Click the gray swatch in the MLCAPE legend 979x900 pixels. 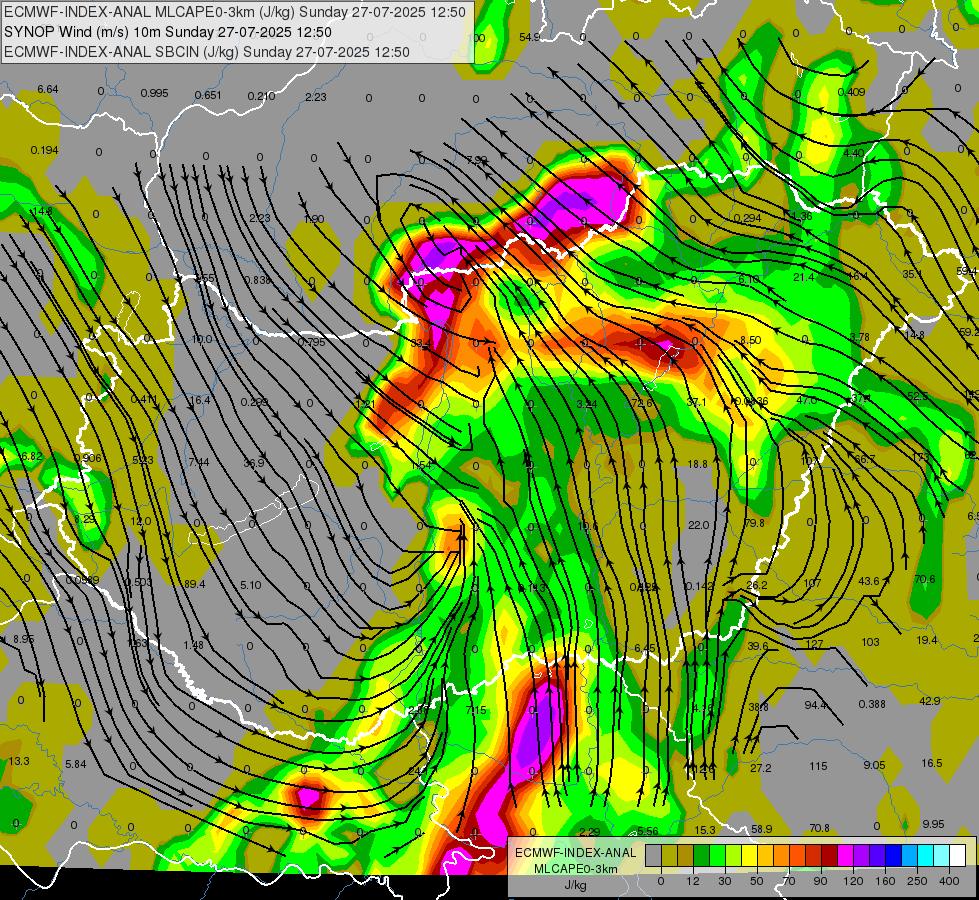pyautogui.click(x=654, y=855)
